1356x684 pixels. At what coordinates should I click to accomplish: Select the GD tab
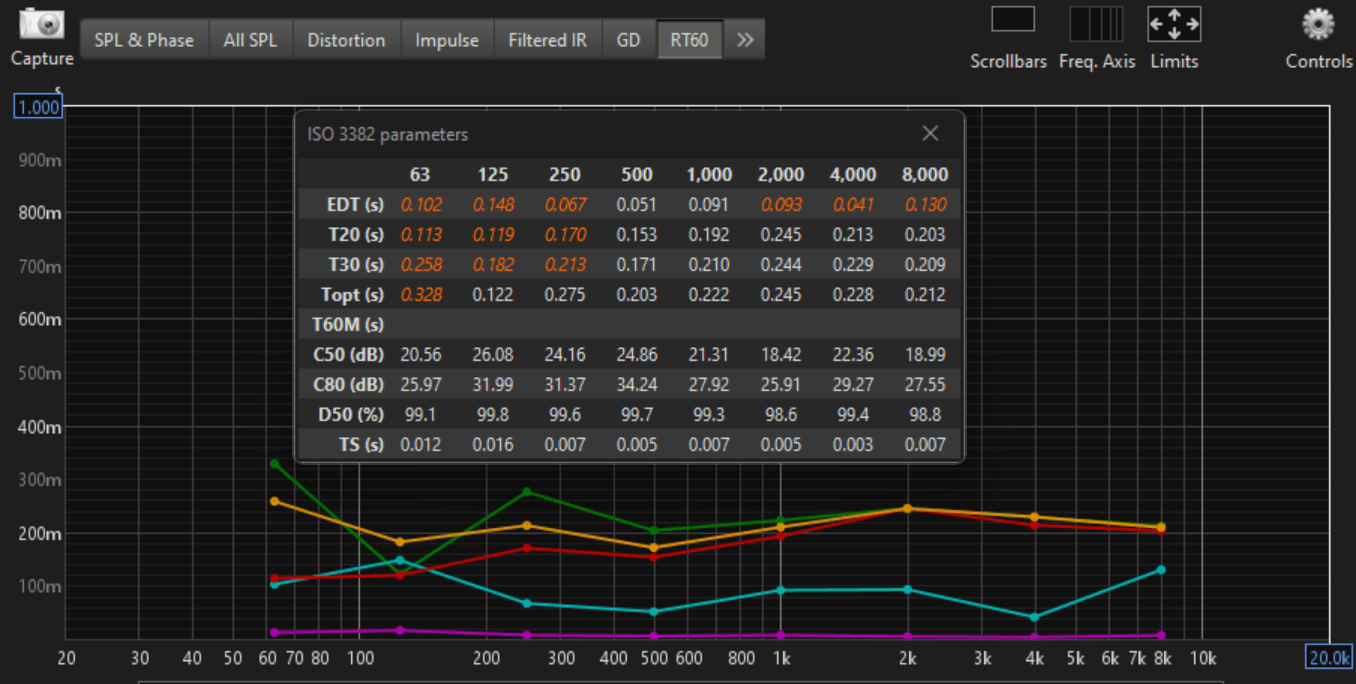628,40
